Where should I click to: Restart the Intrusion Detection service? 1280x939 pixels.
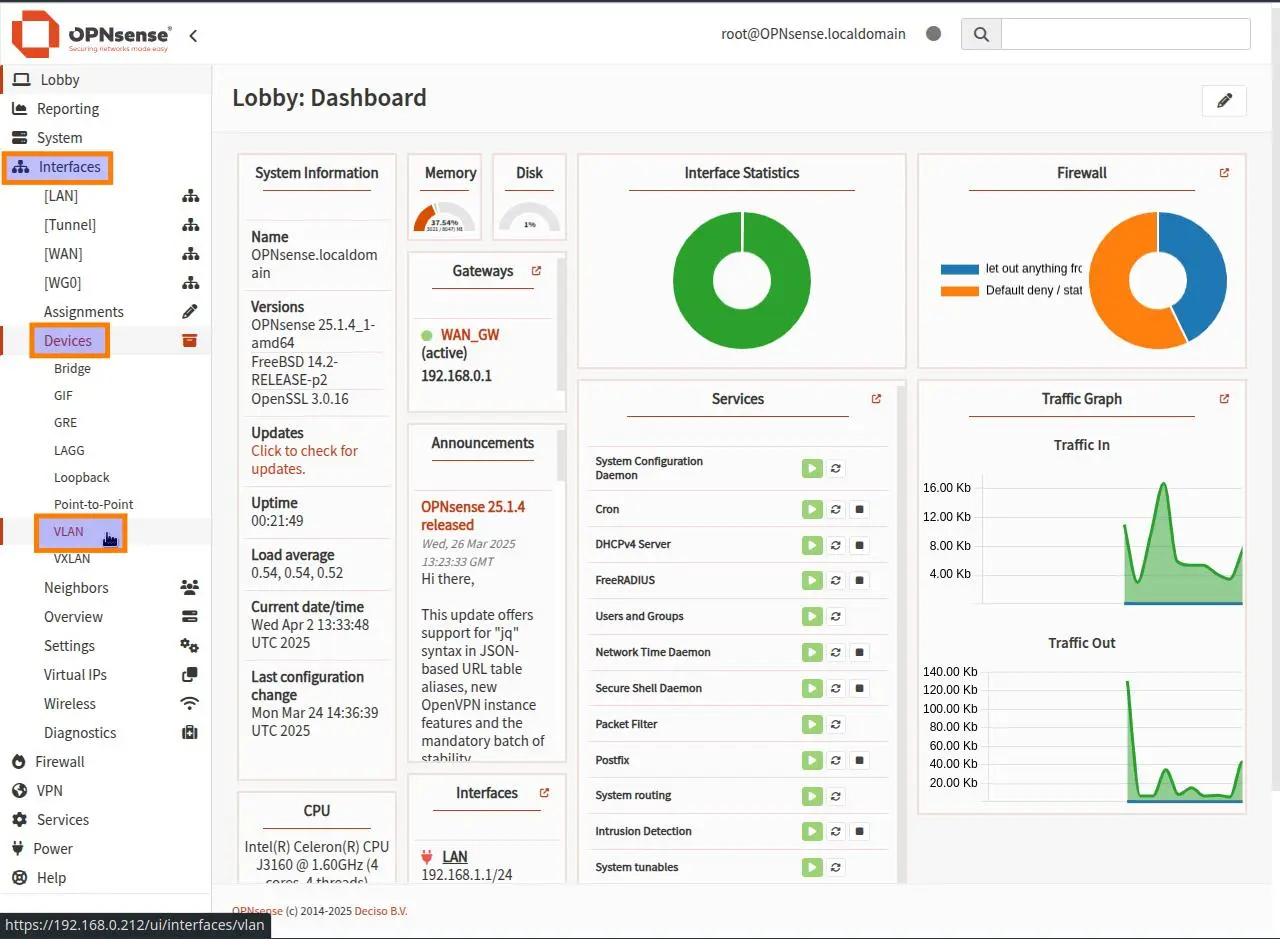(835, 832)
